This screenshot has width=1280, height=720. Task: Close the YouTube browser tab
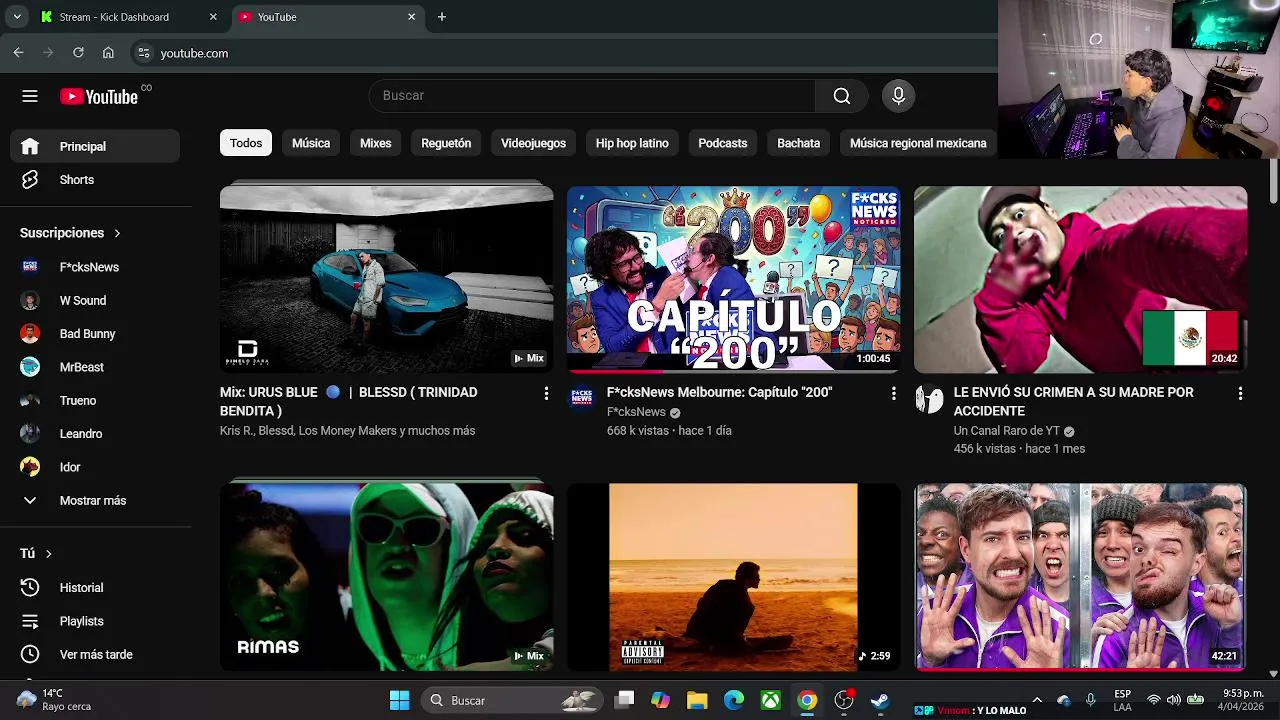point(411,17)
